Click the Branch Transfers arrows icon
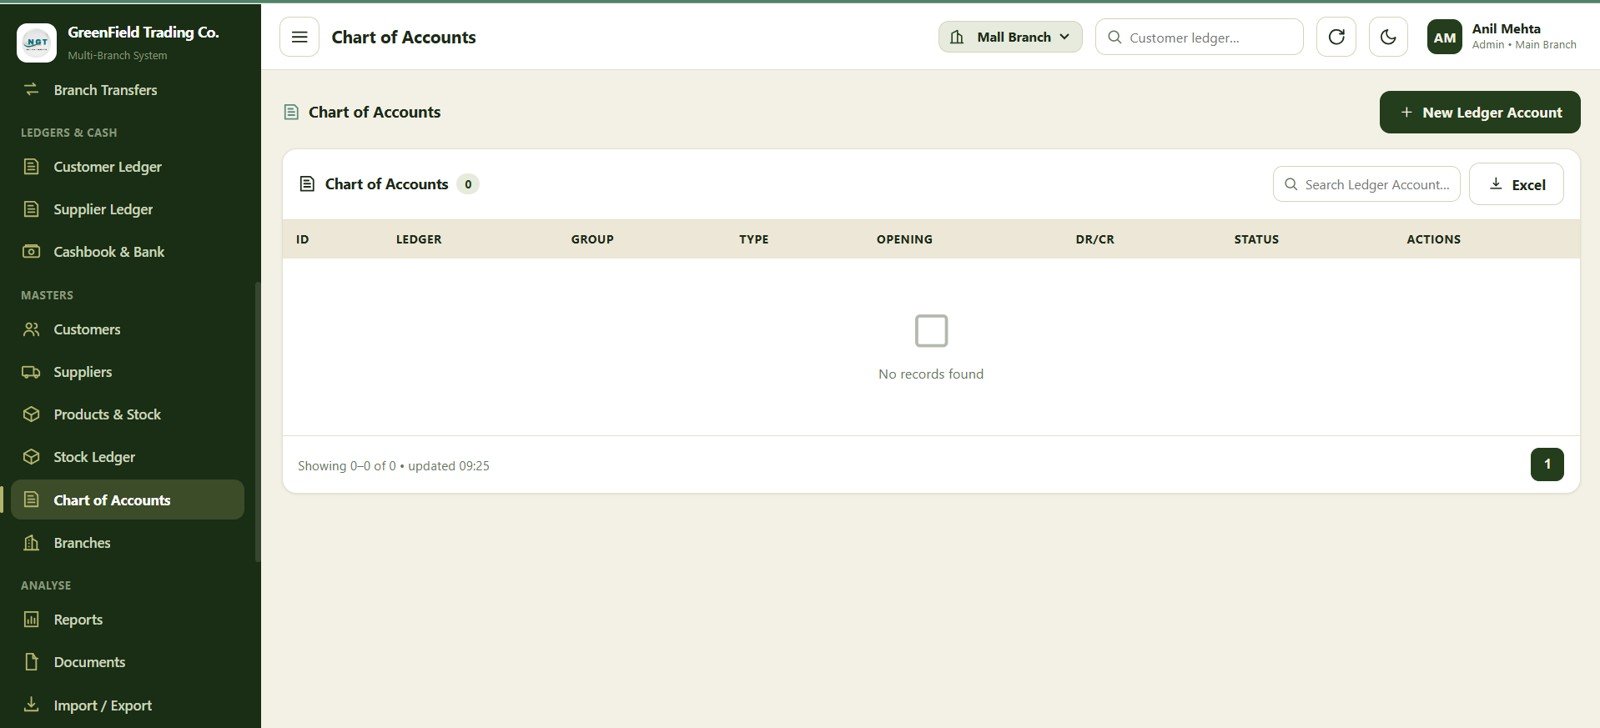Screen dimensions: 1600x728 tap(31, 89)
